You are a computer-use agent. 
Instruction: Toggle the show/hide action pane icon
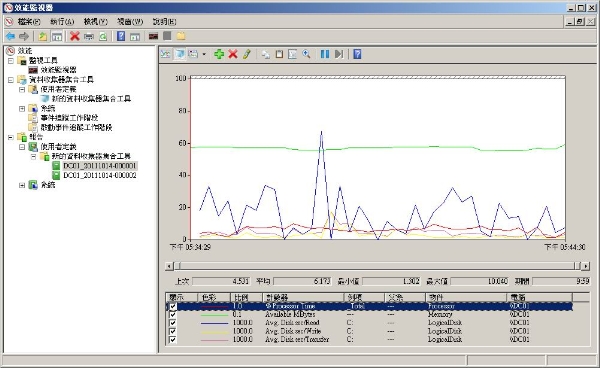pyautogui.click(x=135, y=36)
